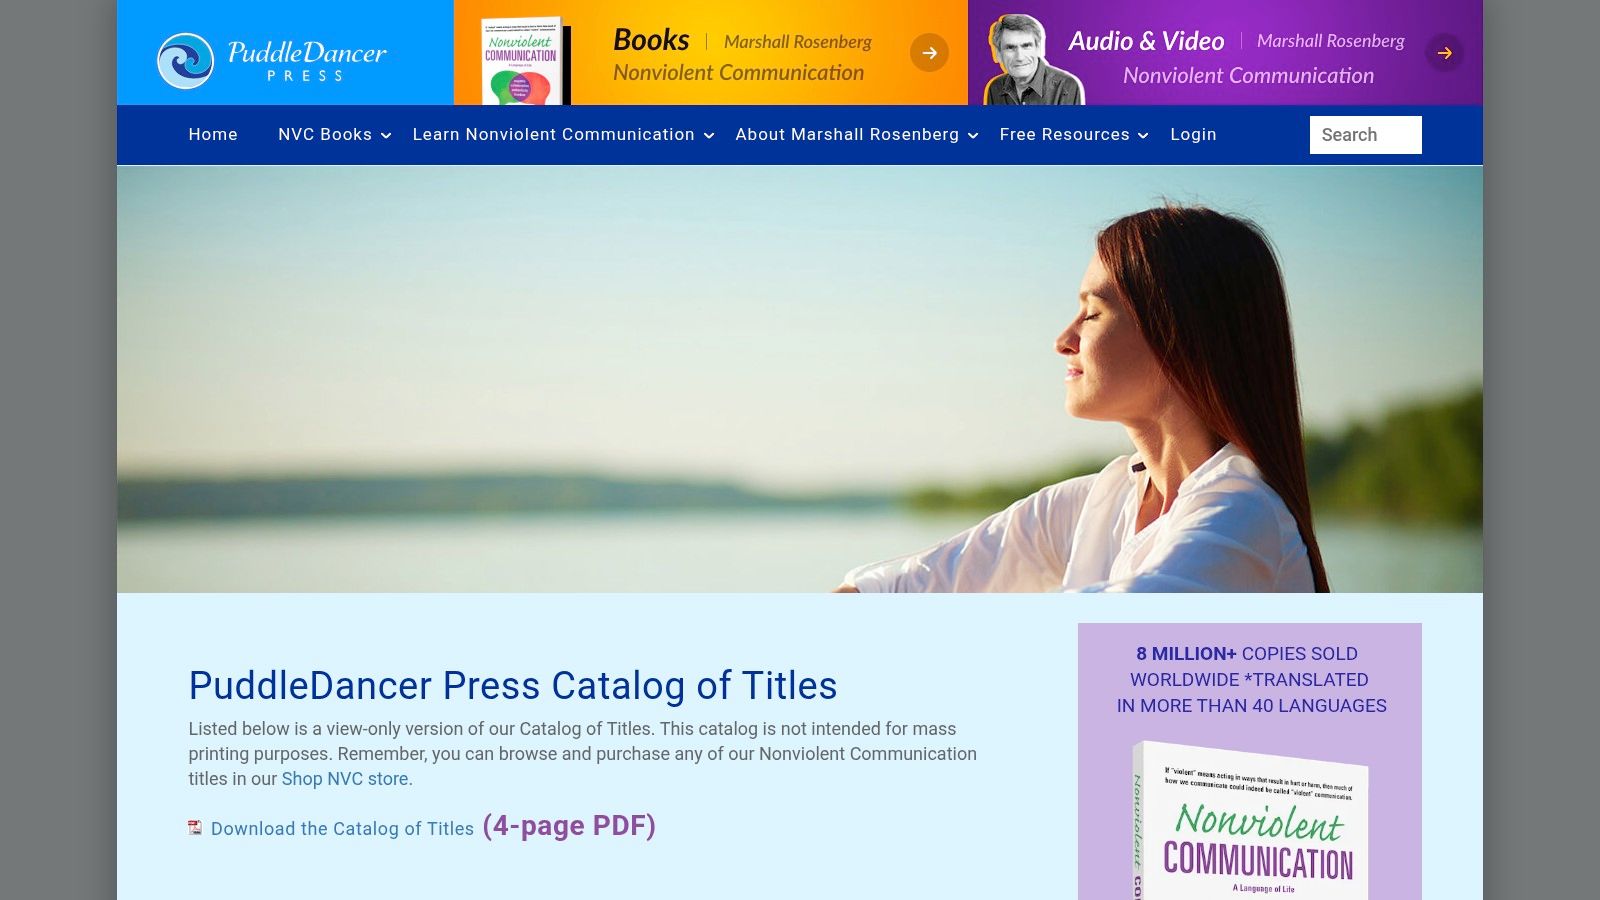Click Marshall Rosenberg's portrait photo

[1029, 60]
